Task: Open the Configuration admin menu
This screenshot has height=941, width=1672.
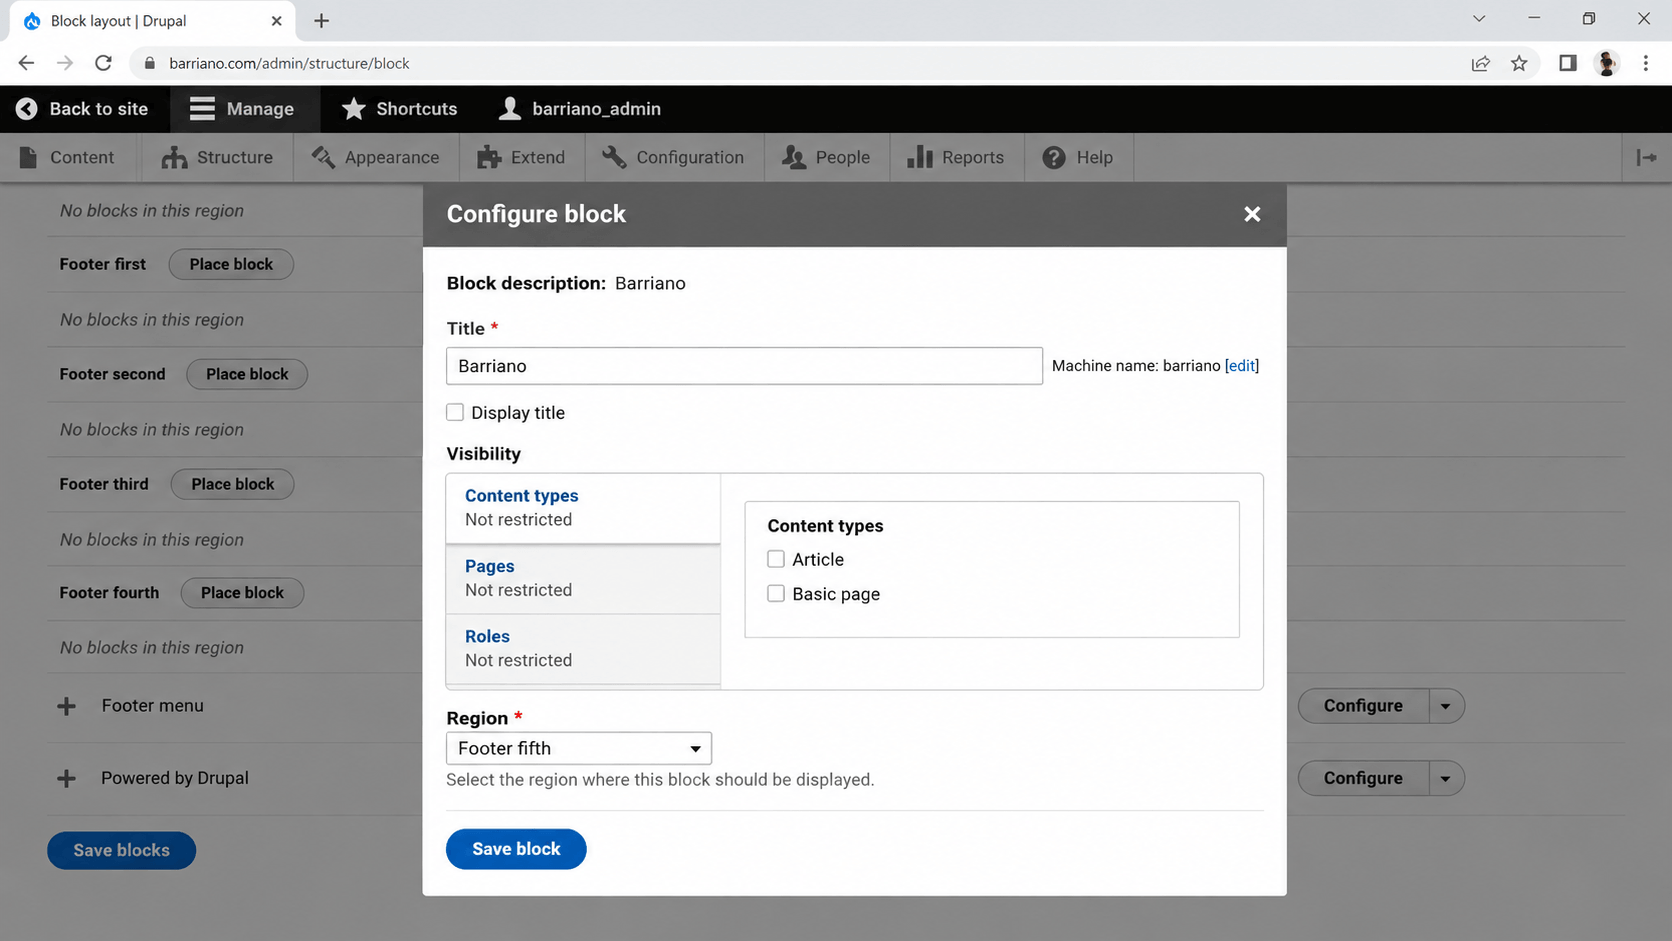Action: click(673, 157)
